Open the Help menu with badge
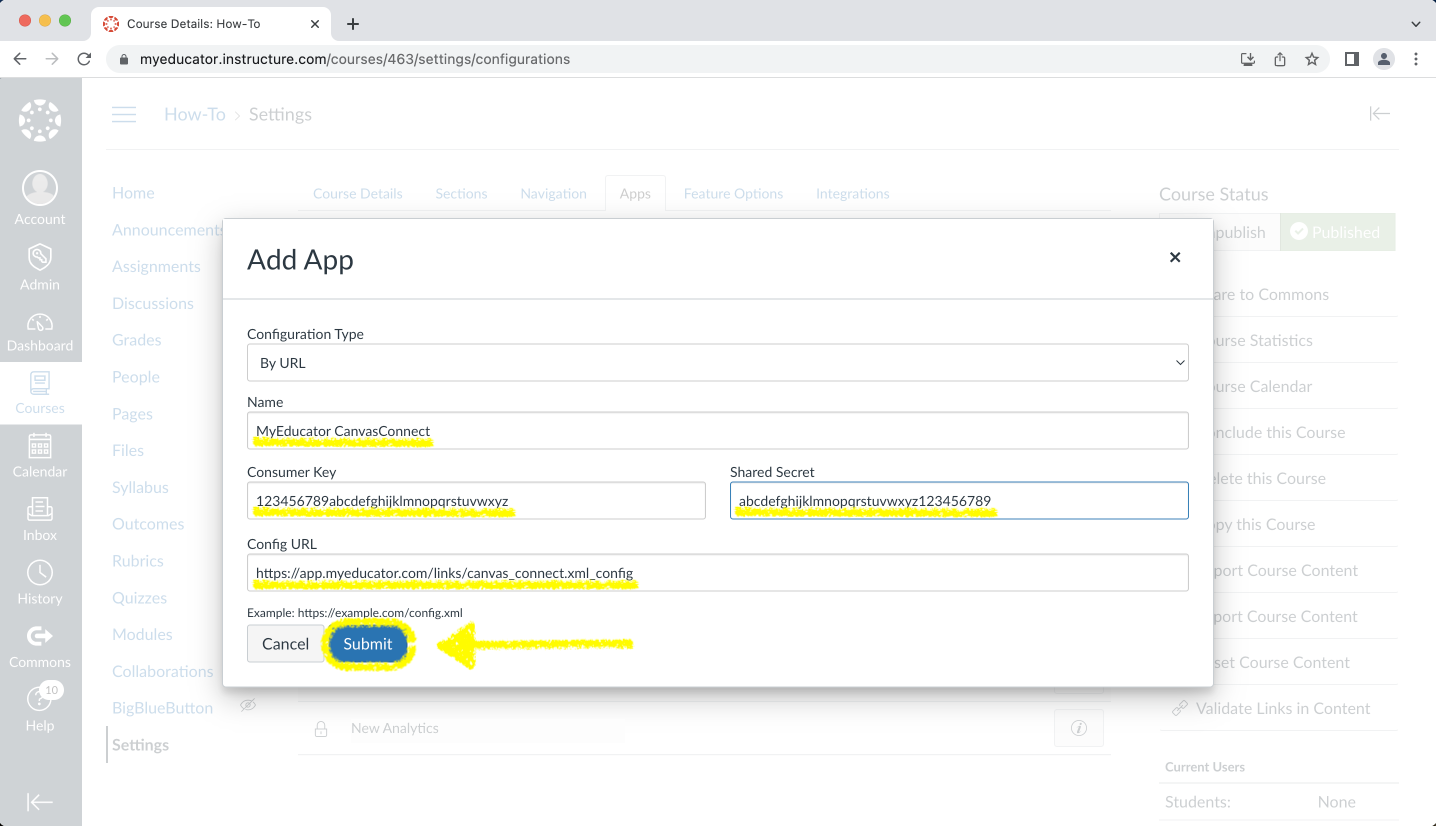1436x826 pixels. tap(40, 708)
